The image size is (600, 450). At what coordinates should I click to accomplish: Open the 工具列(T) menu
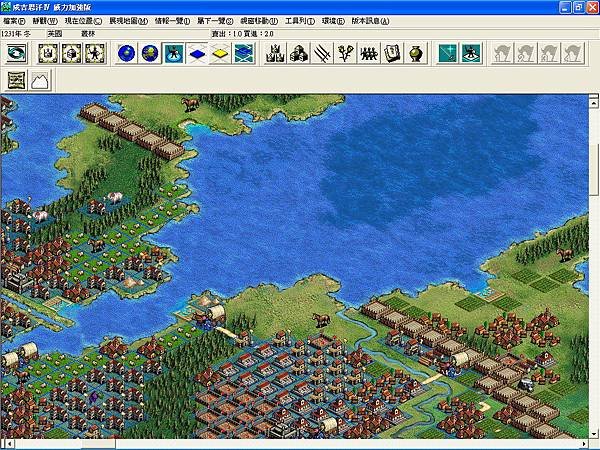pyautogui.click(x=300, y=21)
